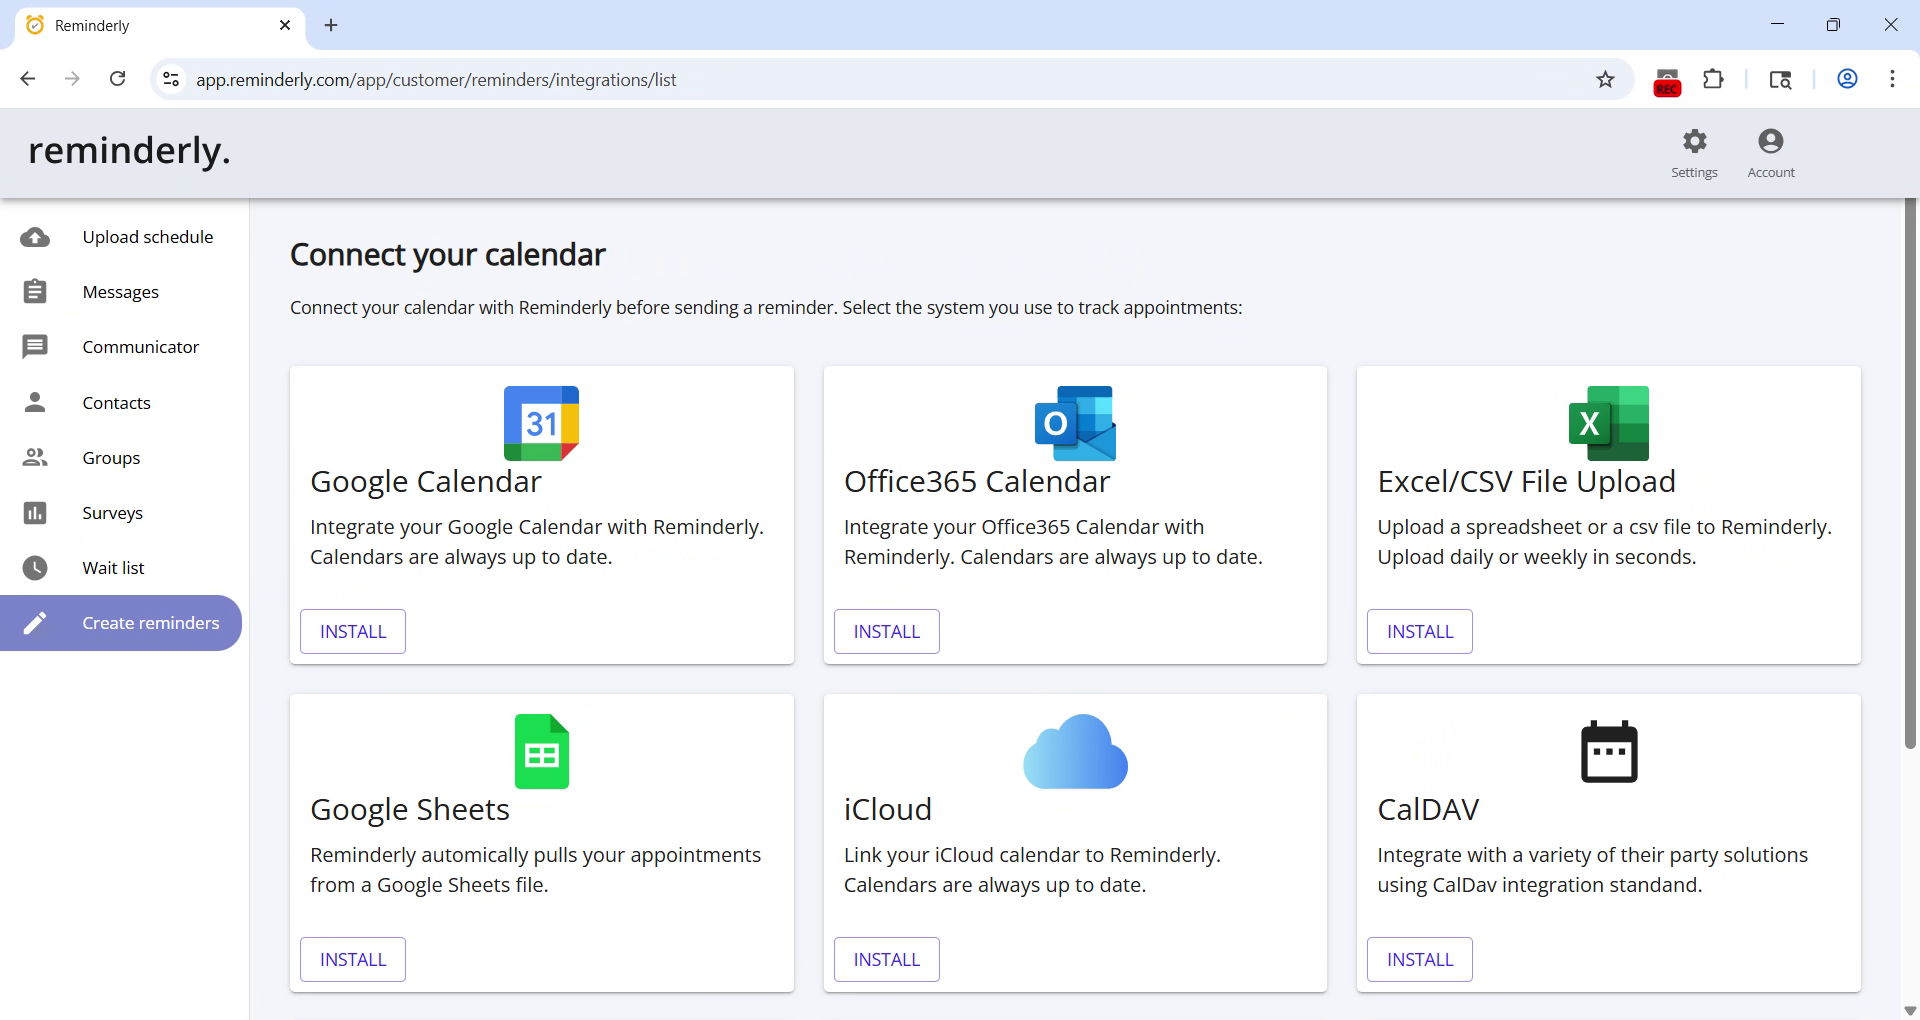Click the Google Sheets card title
Image resolution: width=1920 pixels, height=1020 pixels.
click(410, 810)
